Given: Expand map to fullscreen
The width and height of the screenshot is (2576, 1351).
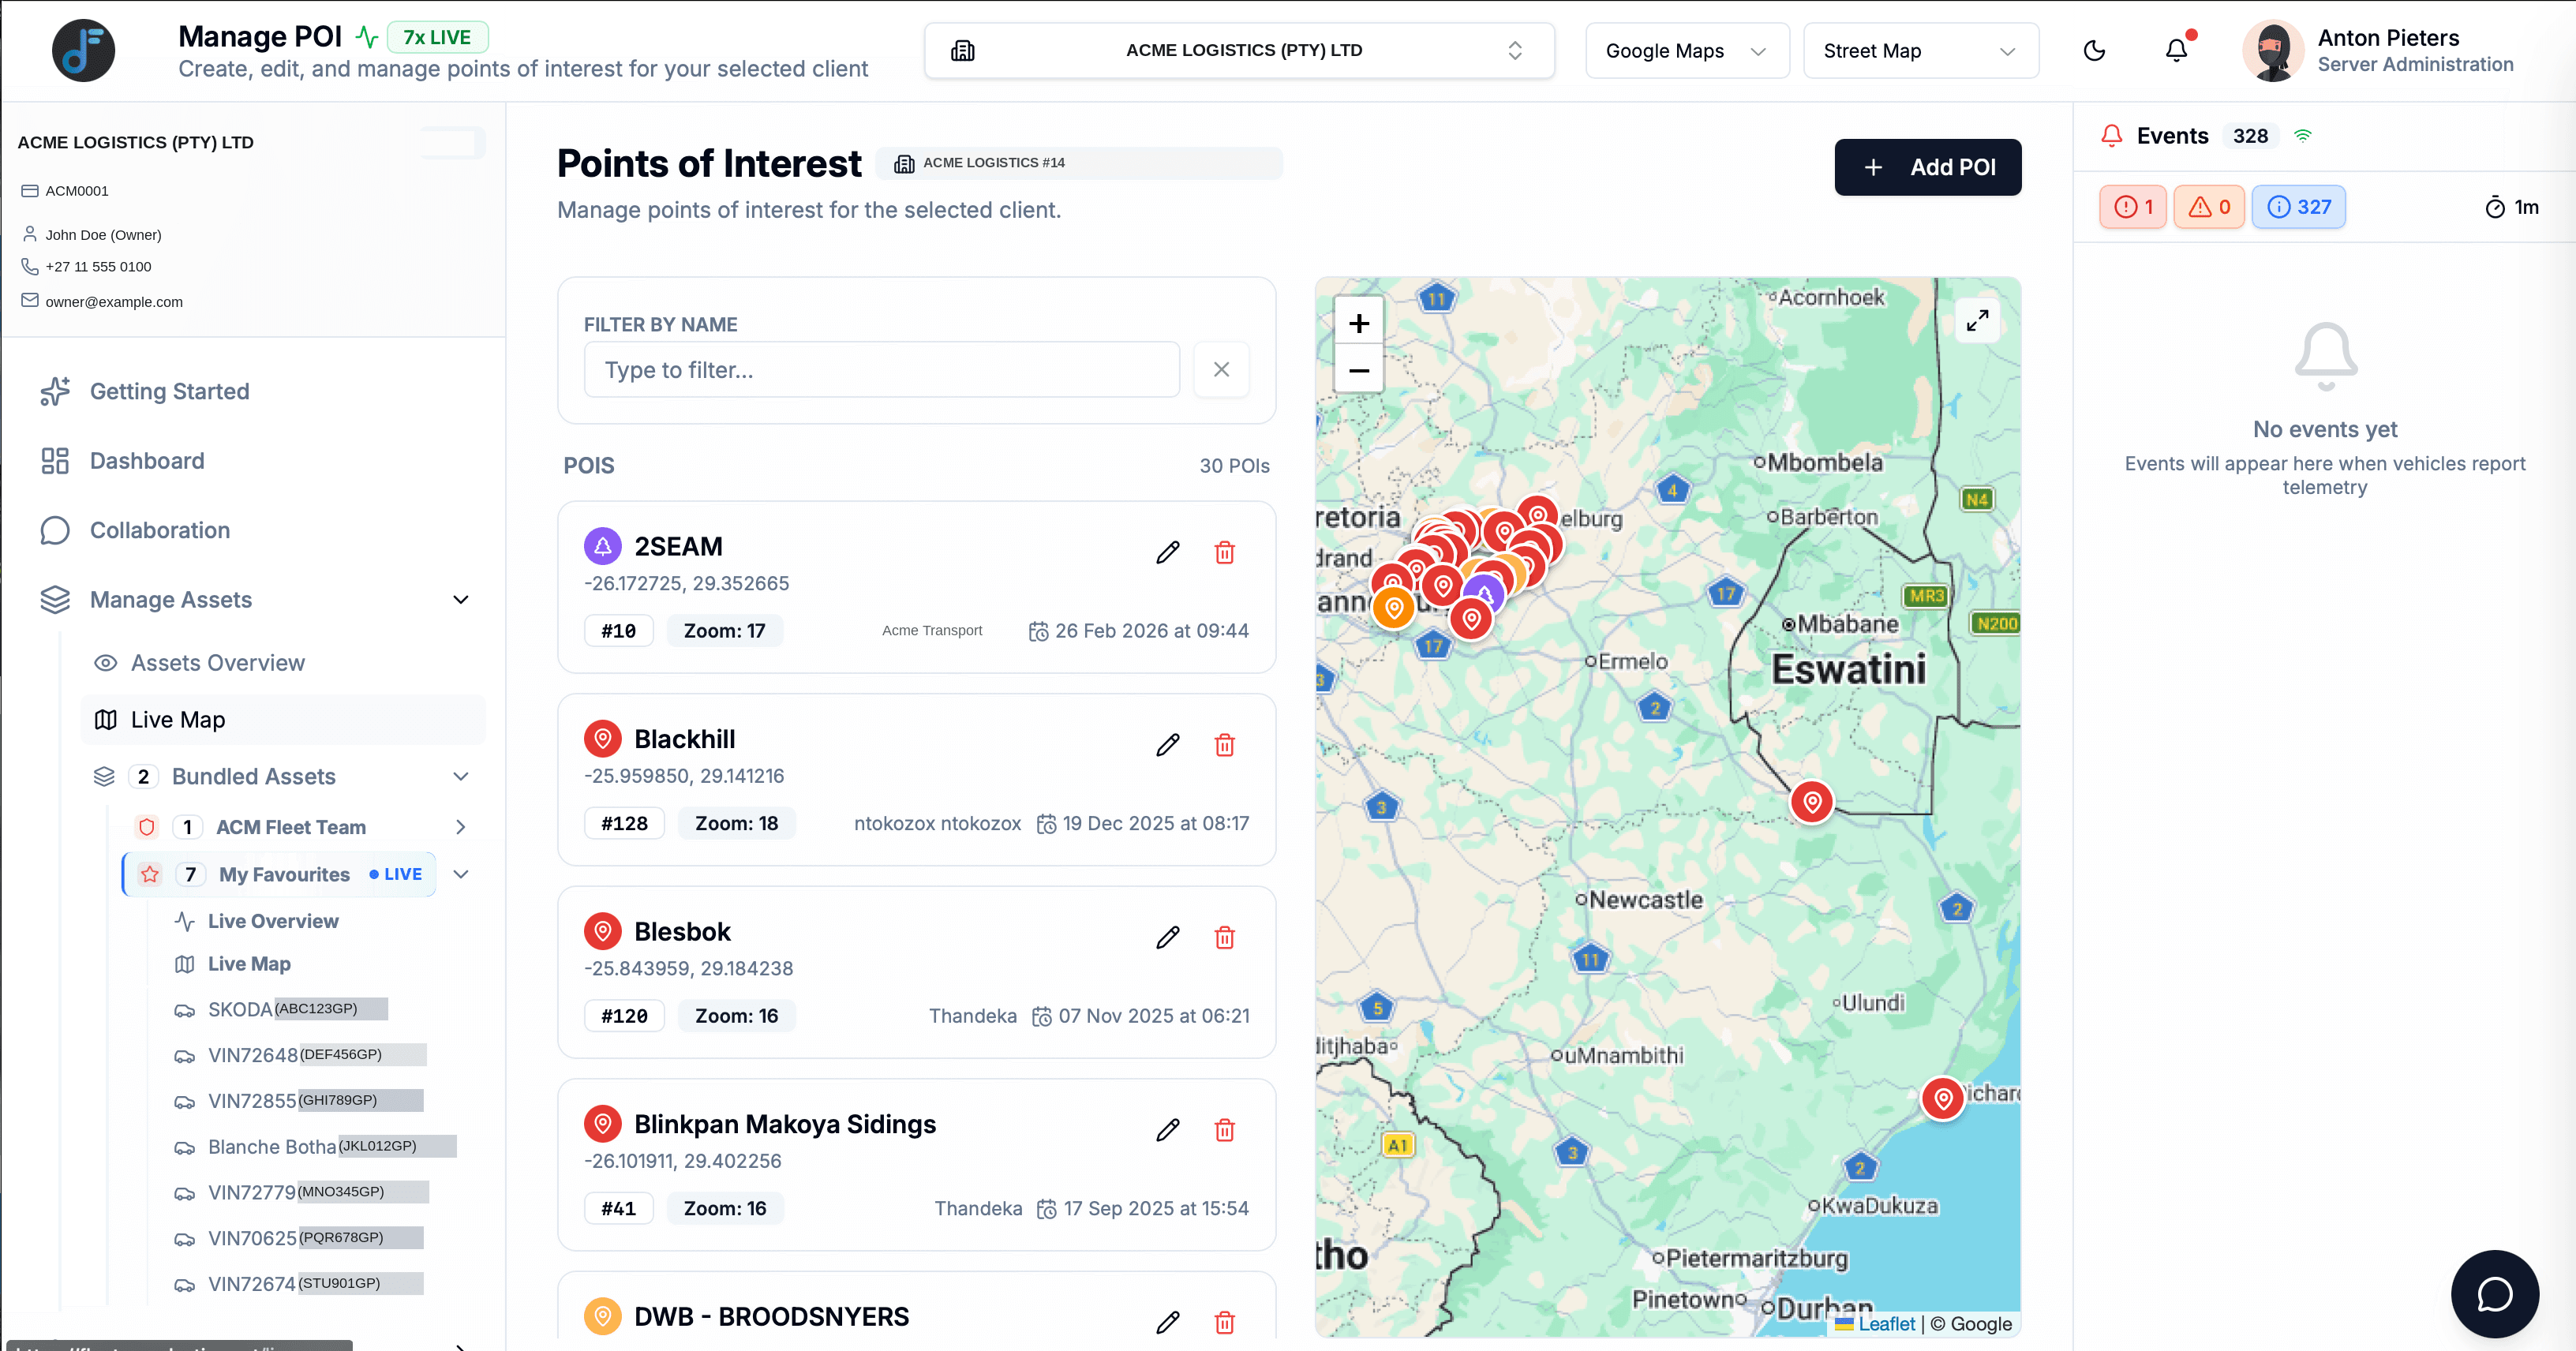Looking at the screenshot, I should point(1977,320).
